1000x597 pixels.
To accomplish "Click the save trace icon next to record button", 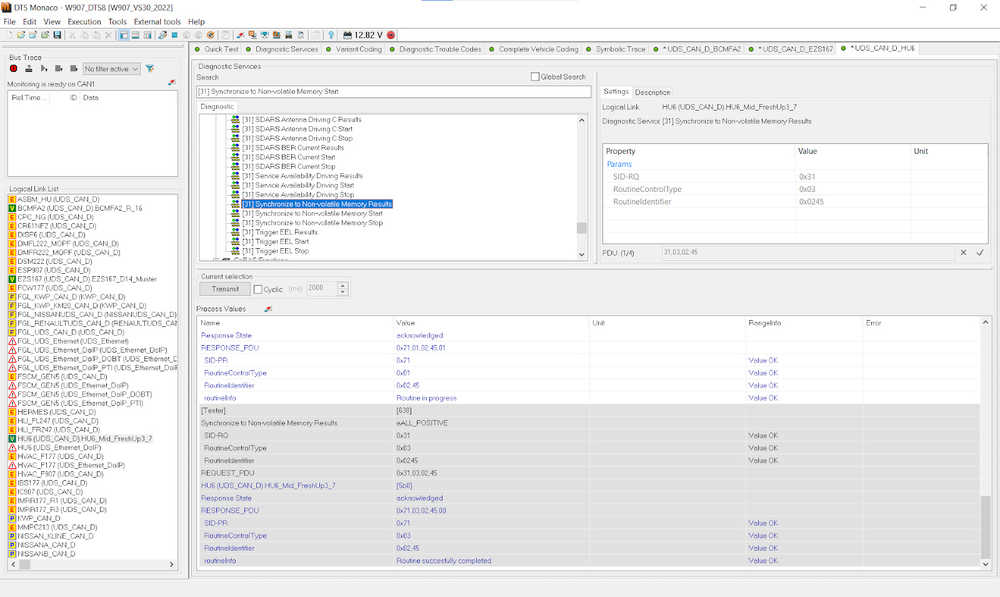I will [x=29, y=68].
